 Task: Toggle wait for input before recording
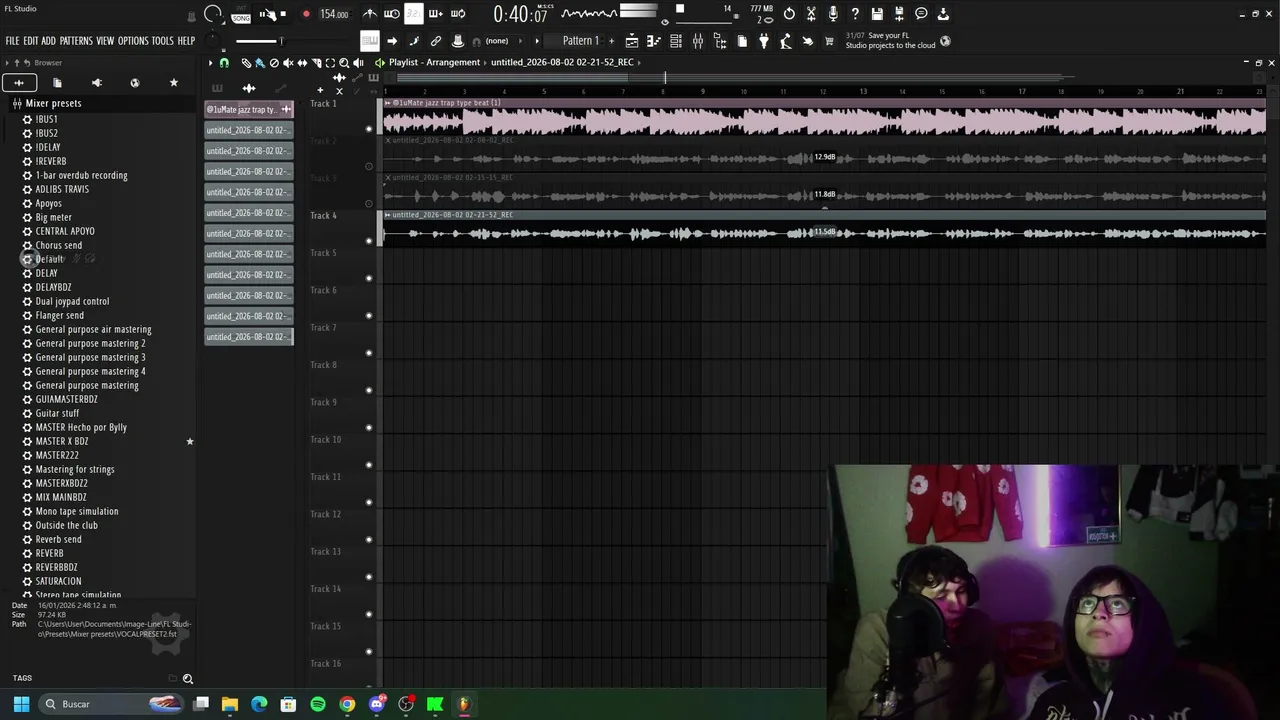[x=392, y=14]
